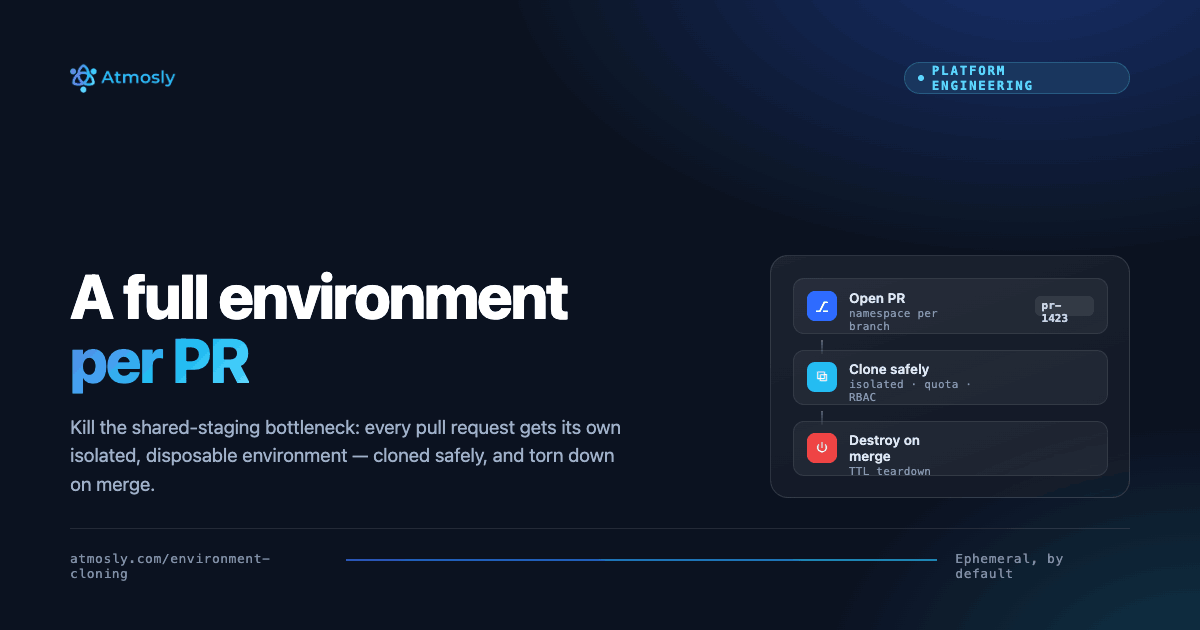Click the red Destroy on merge power icon
The height and width of the screenshot is (630, 1200).
(x=822, y=448)
